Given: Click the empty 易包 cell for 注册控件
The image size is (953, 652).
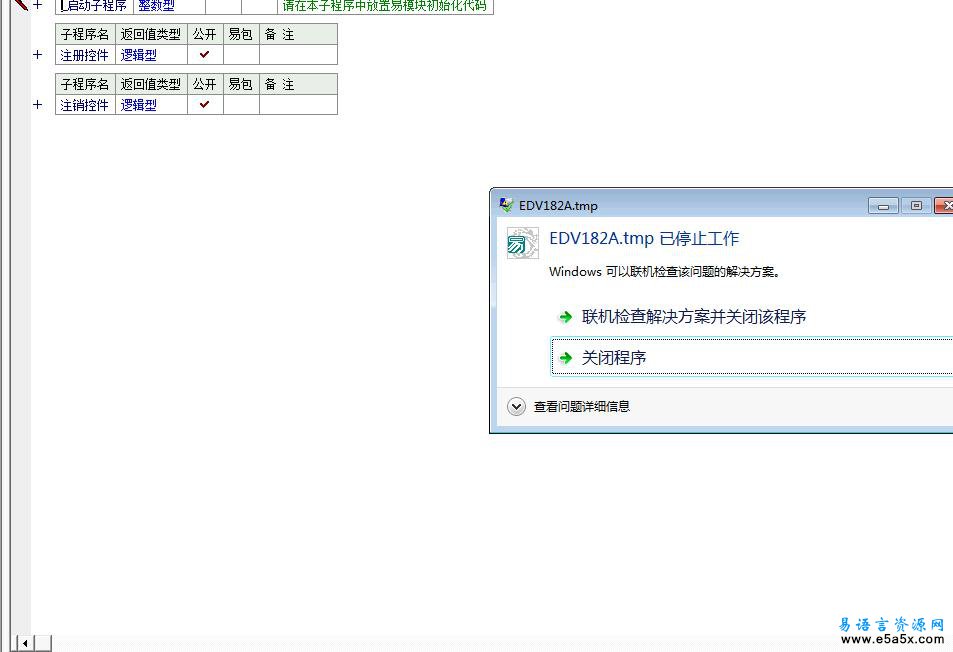Looking at the screenshot, I should pyautogui.click(x=240, y=55).
